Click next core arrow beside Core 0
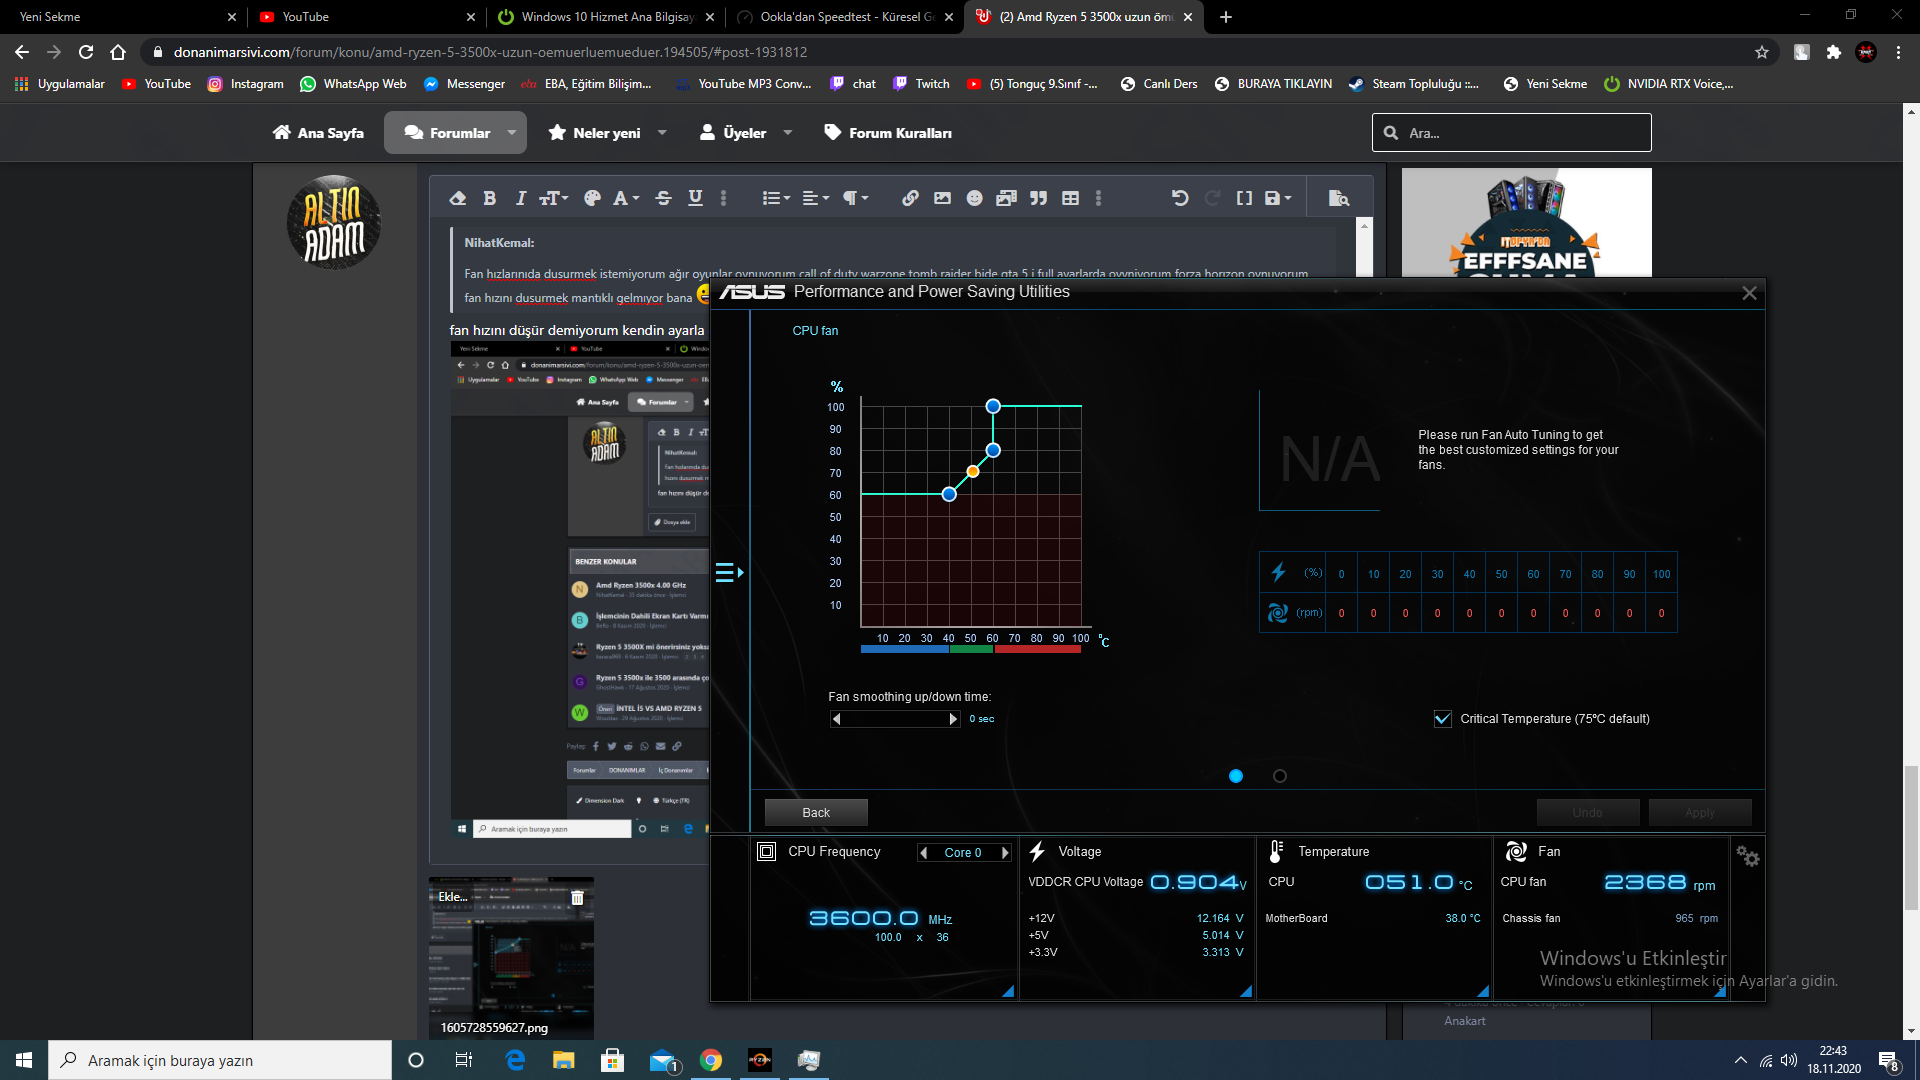1920x1080 pixels. click(x=1005, y=852)
